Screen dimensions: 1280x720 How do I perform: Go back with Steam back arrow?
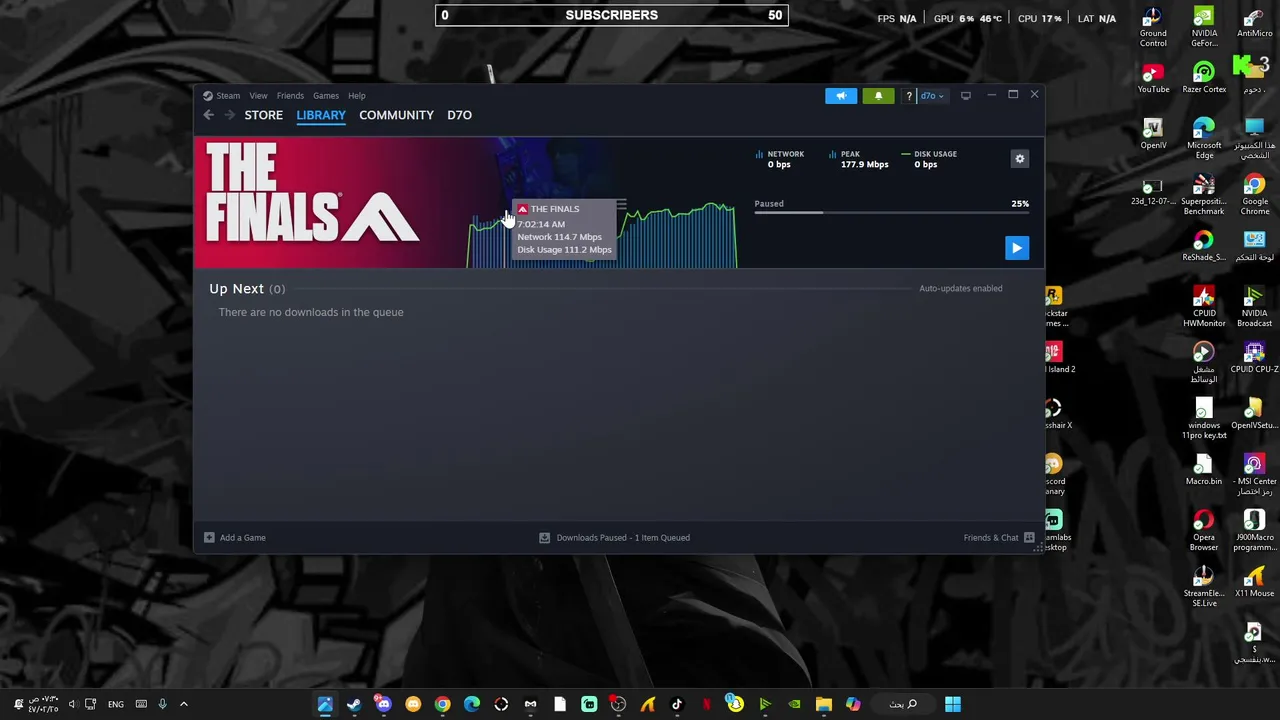click(209, 115)
